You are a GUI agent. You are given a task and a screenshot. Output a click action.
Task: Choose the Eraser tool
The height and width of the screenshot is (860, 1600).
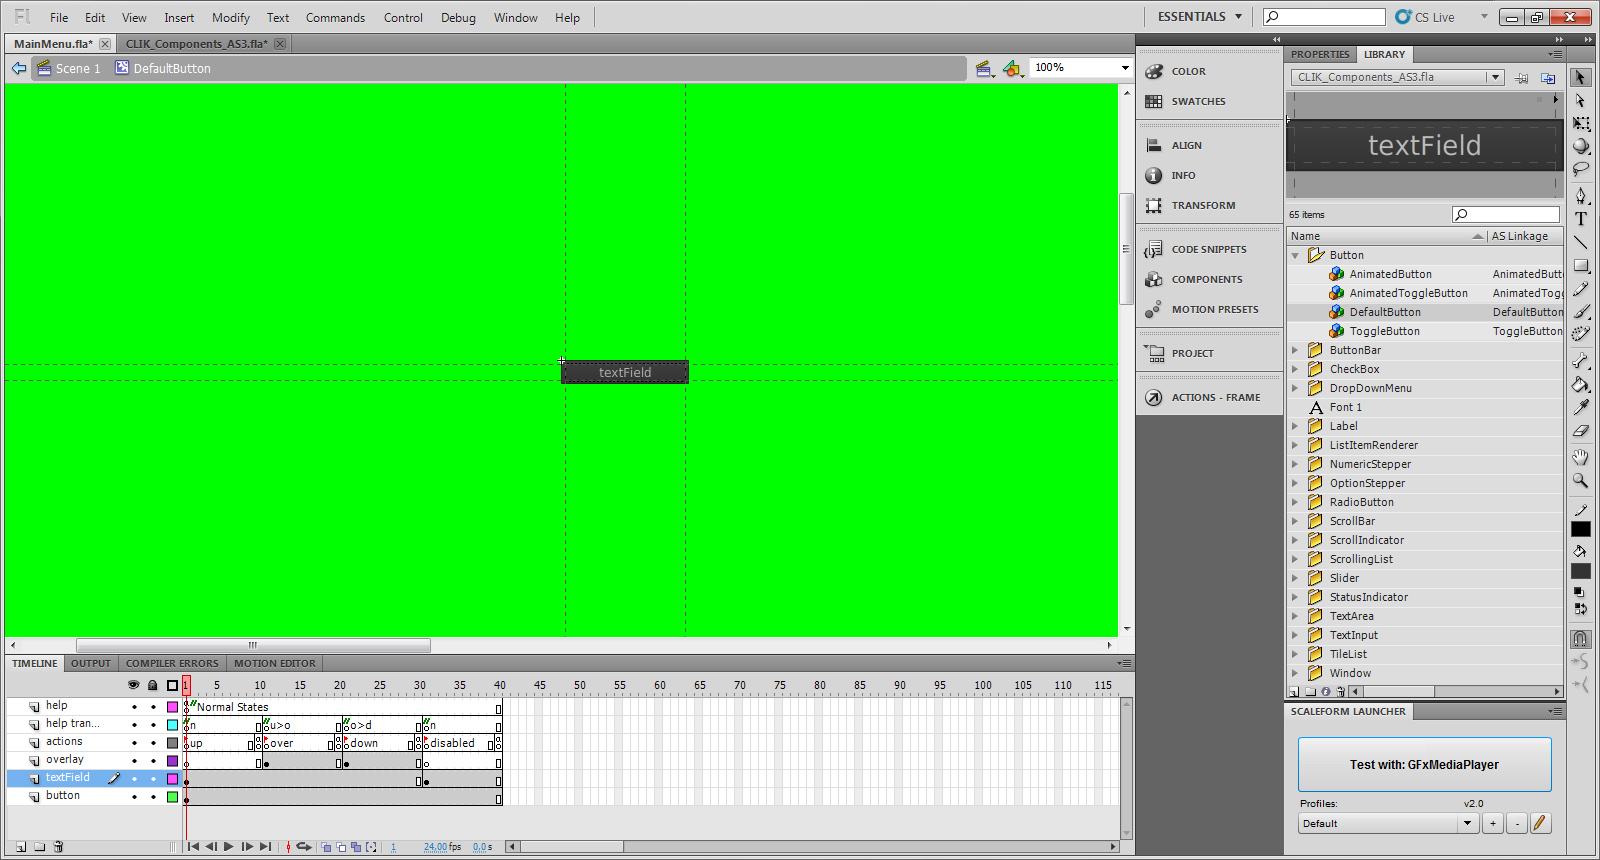click(1580, 431)
